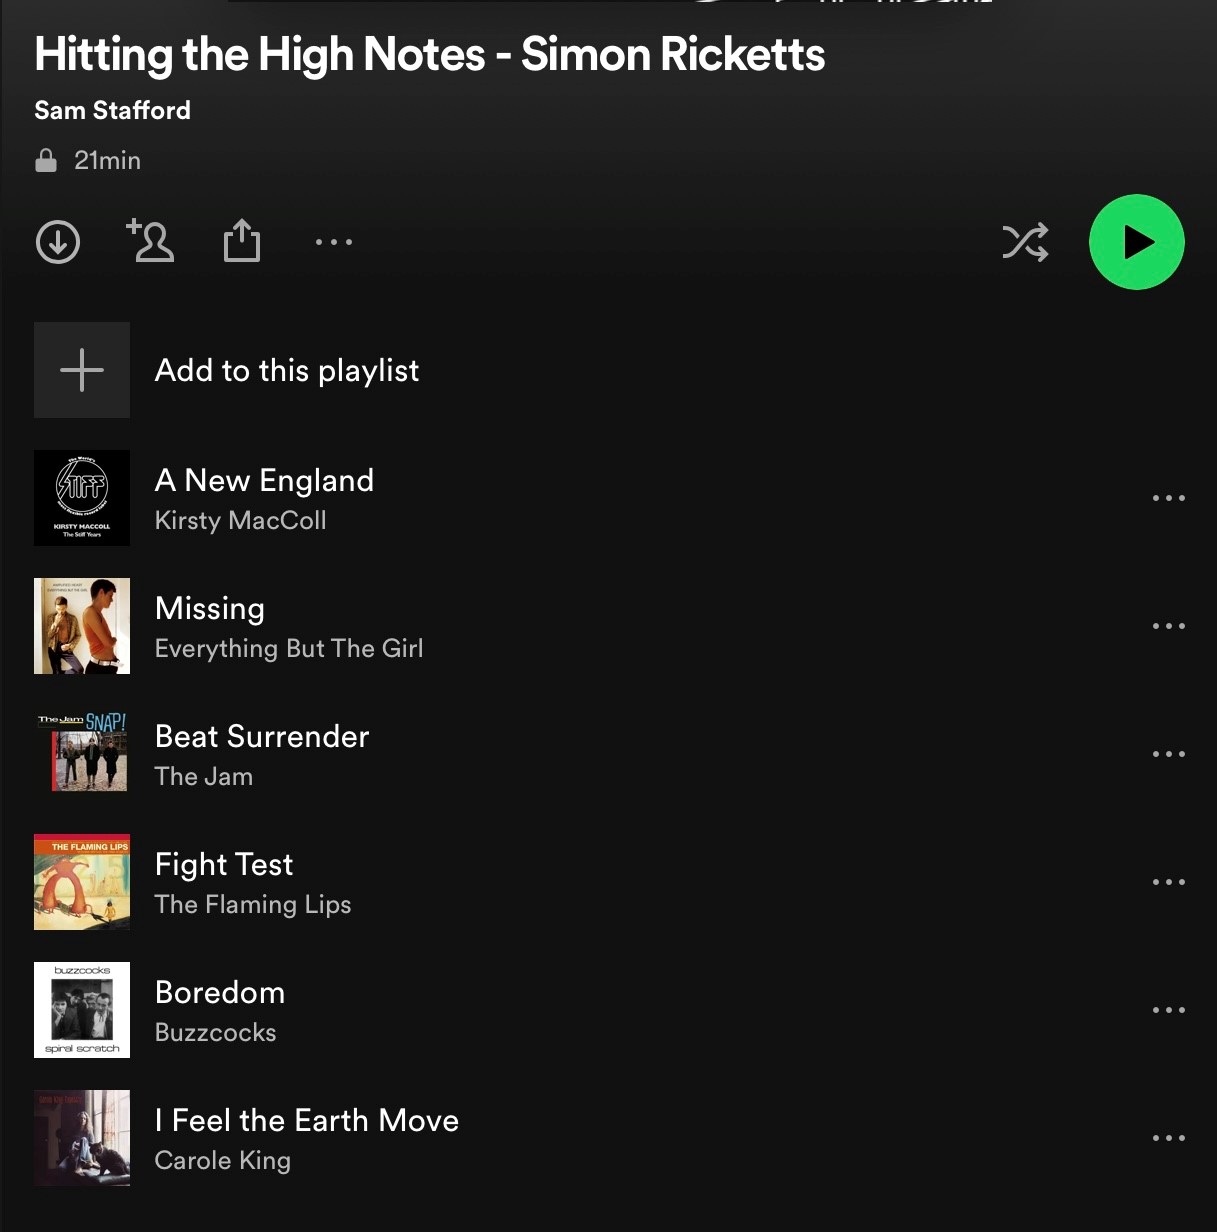Image resolution: width=1217 pixels, height=1232 pixels.
Task: Share this playlist via share icon
Action: 242,241
